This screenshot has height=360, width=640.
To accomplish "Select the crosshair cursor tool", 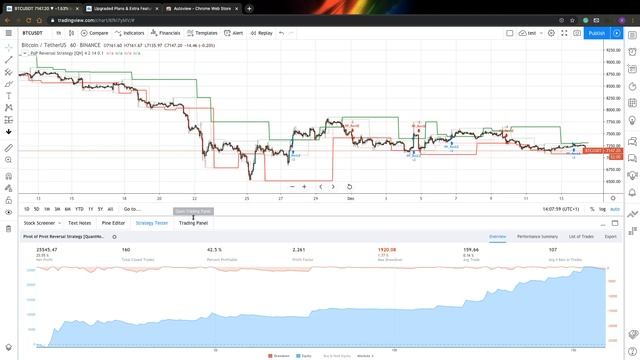I will tap(9, 48).
